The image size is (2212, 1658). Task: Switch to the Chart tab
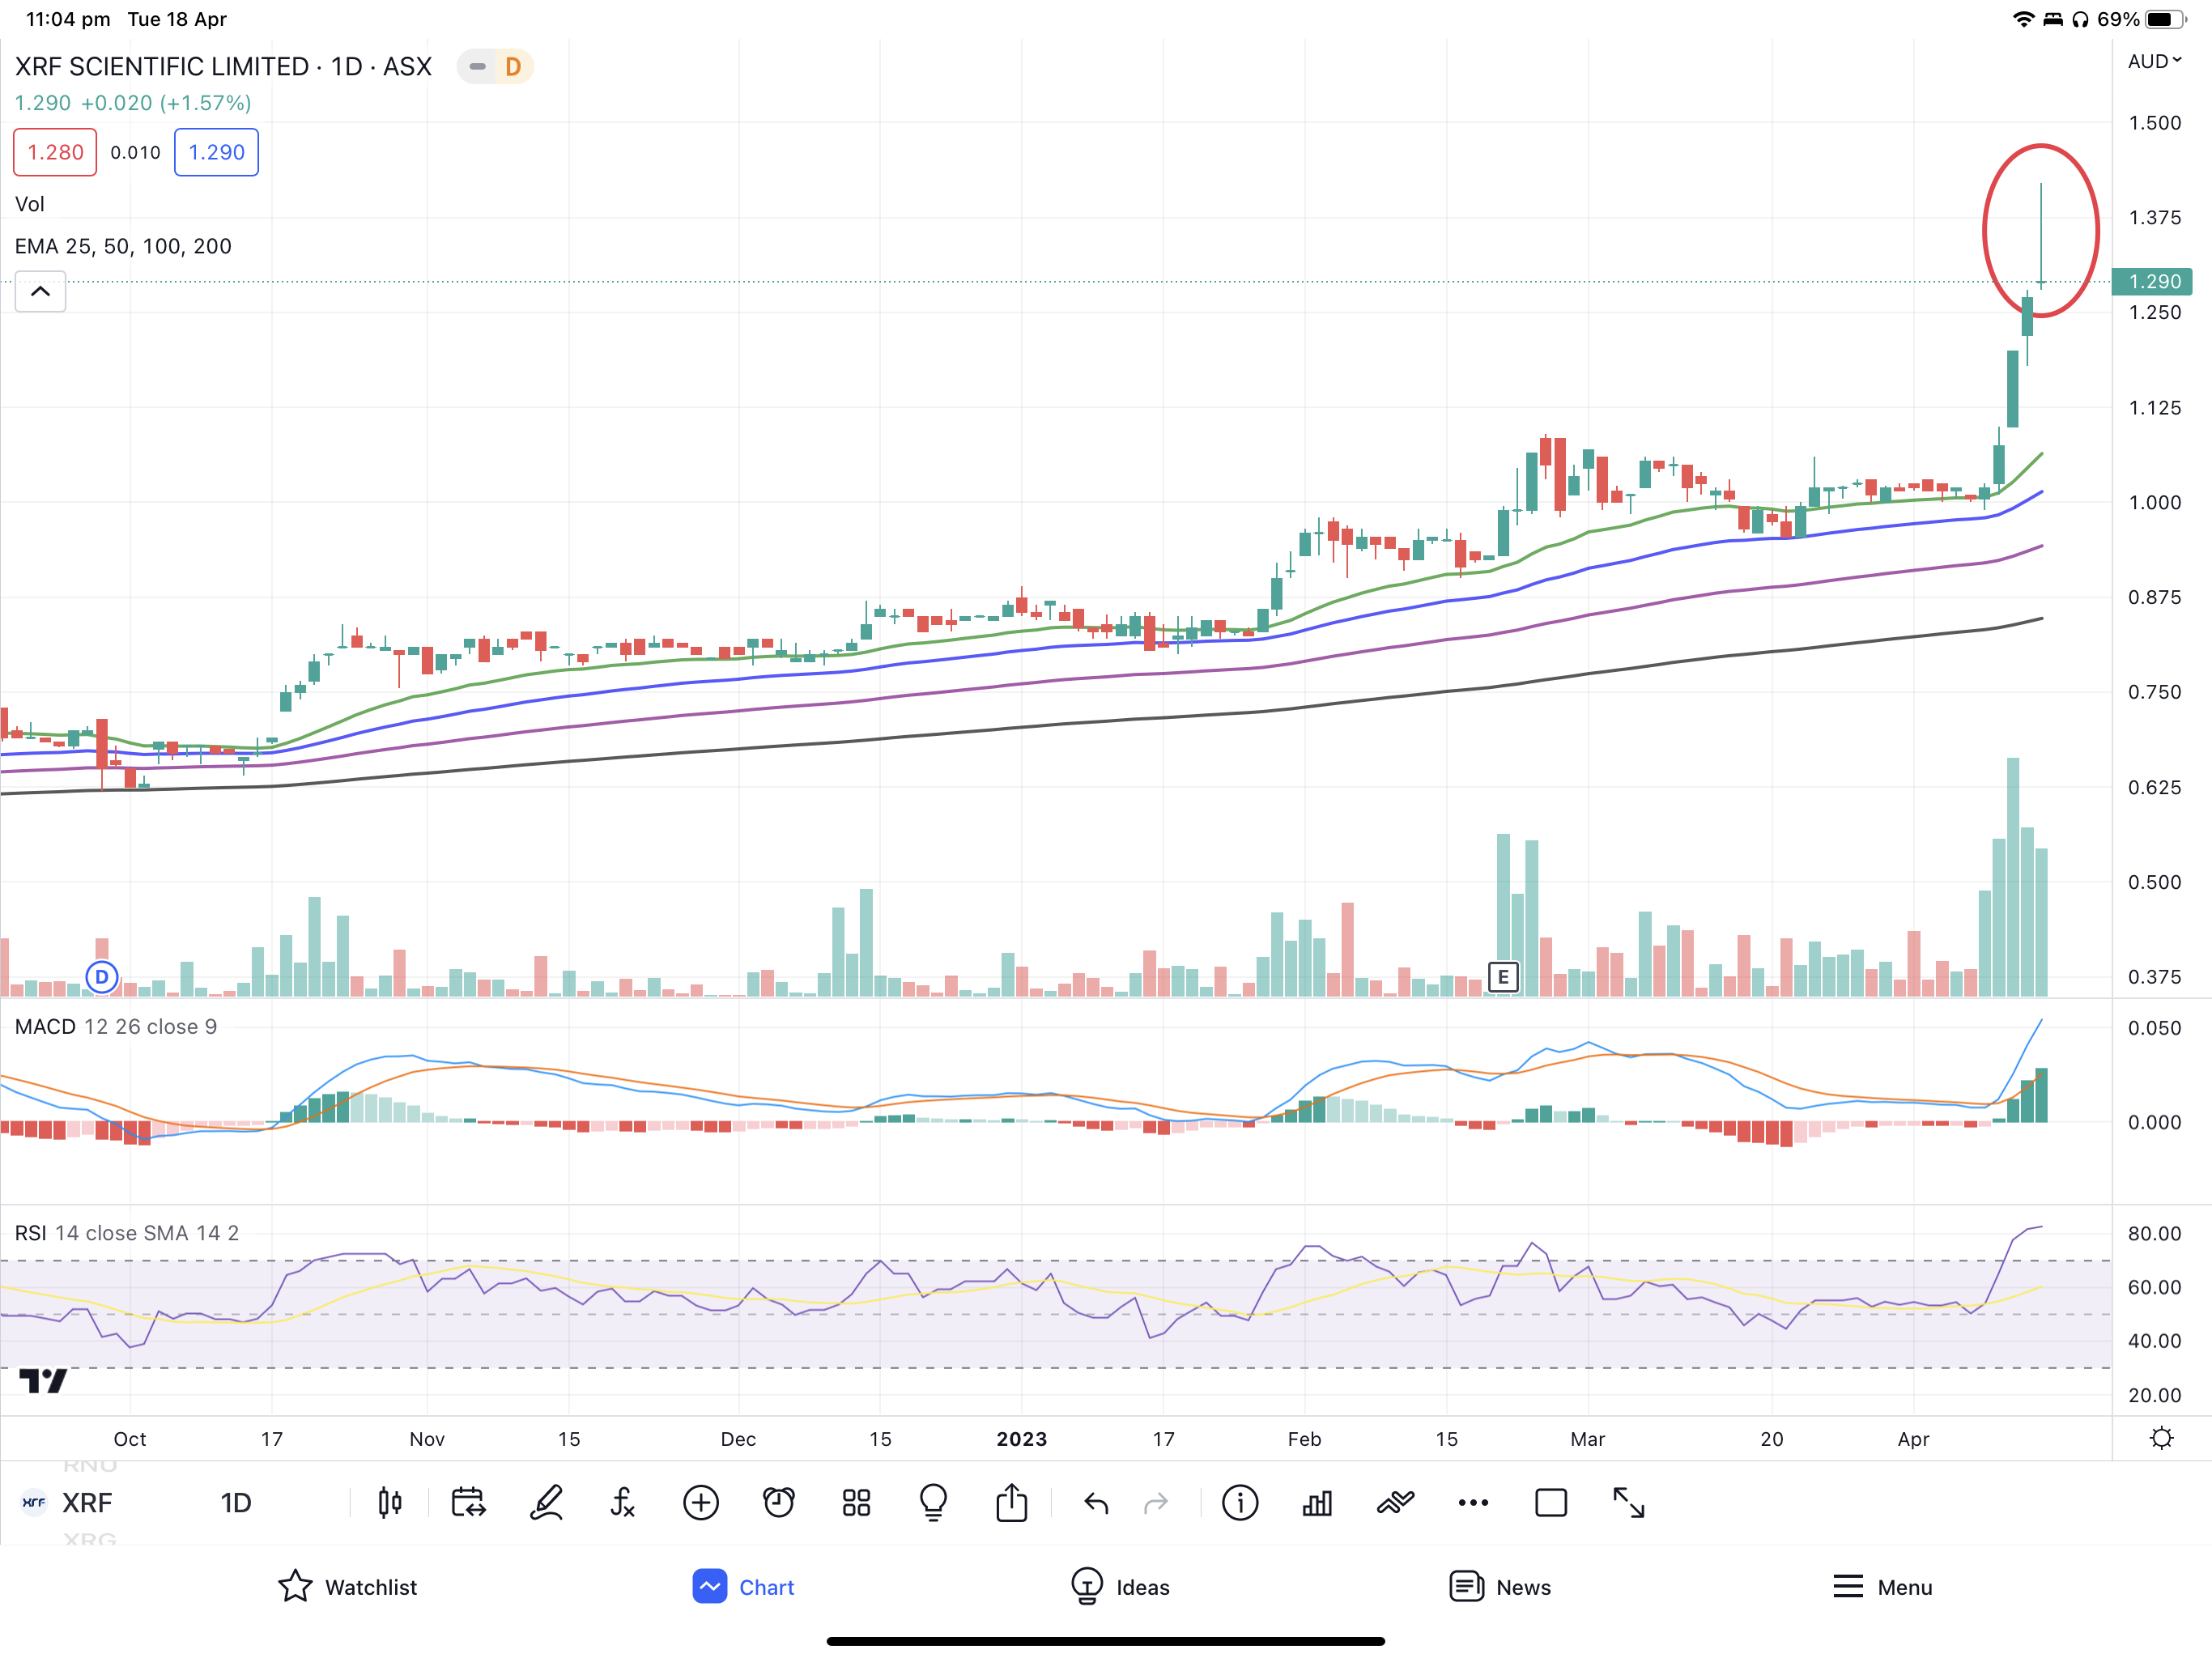[x=743, y=1587]
